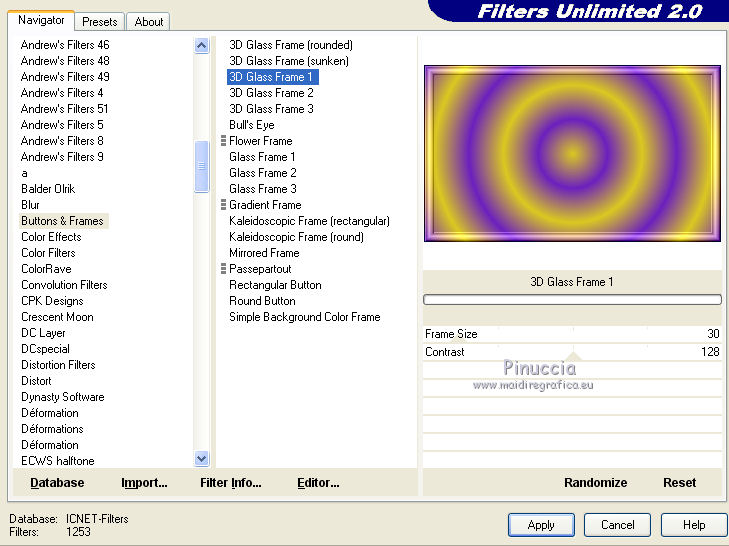The height and width of the screenshot is (546, 729).
Task: Click the category list scrollbar thumb
Action: (x=201, y=166)
